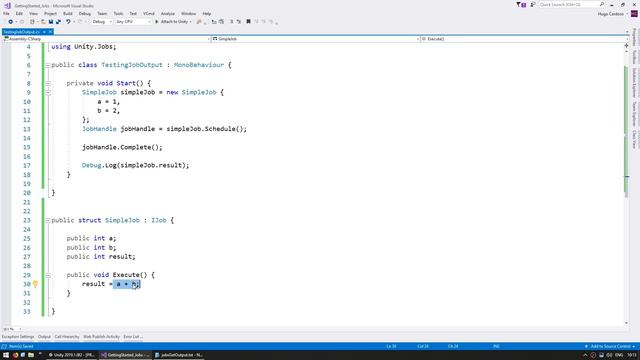Open the Error List tab at the bottom
Image resolution: width=640 pixels, height=360 pixels.
(x=132, y=337)
